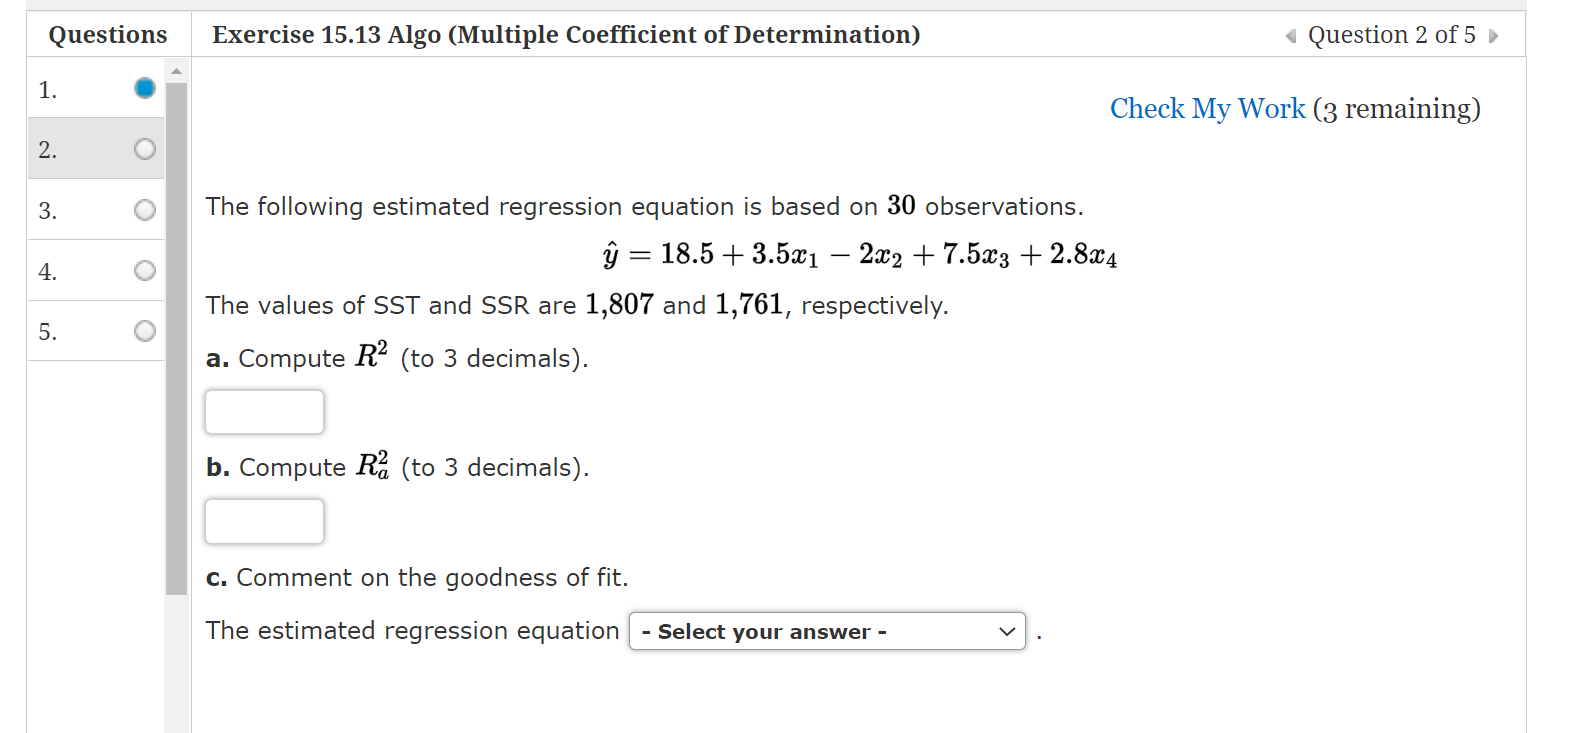Image resolution: width=1573 pixels, height=733 pixels.
Task: Click the next question arrow icon
Action: (x=1492, y=35)
